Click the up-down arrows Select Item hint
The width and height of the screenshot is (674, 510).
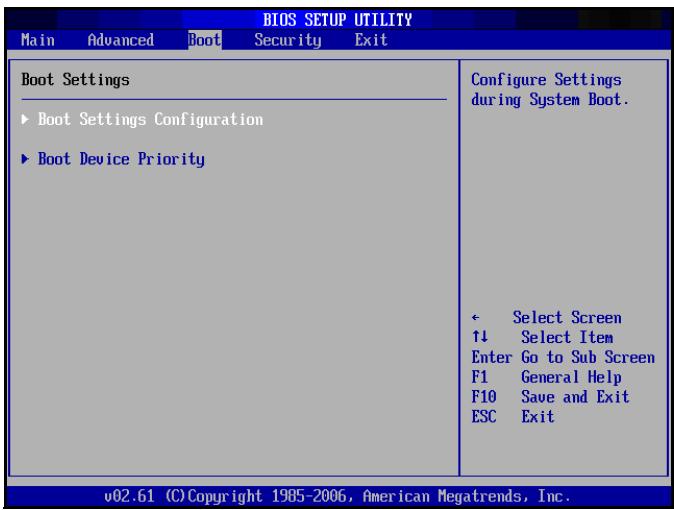[542, 337]
